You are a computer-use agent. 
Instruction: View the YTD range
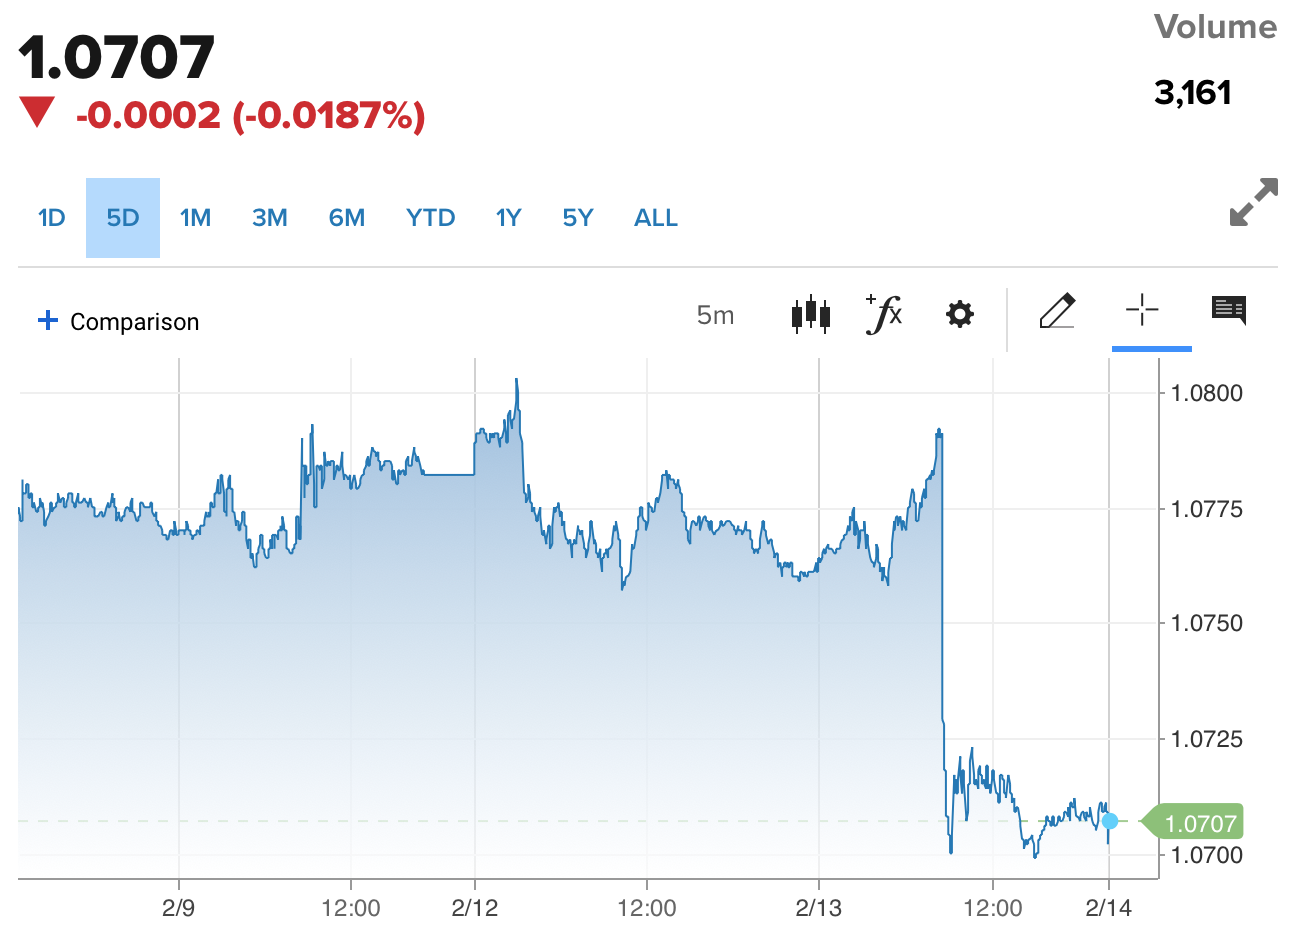click(x=431, y=218)
